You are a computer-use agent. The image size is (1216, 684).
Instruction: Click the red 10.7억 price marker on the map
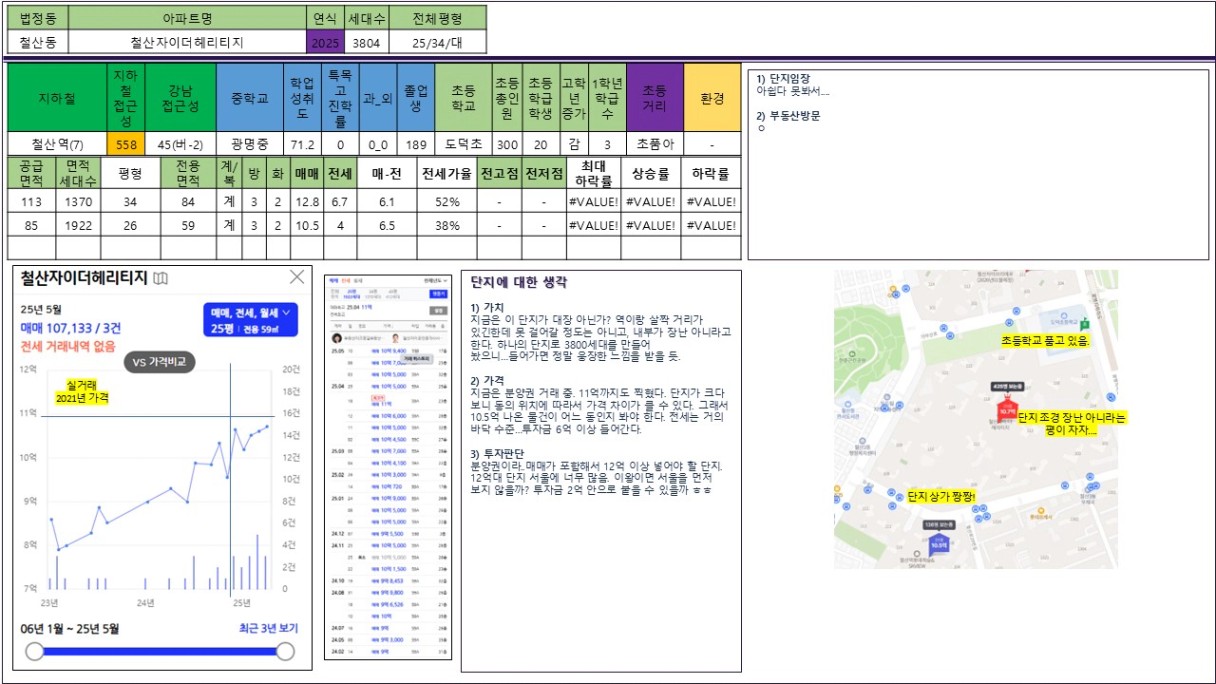coord(1005,409)
